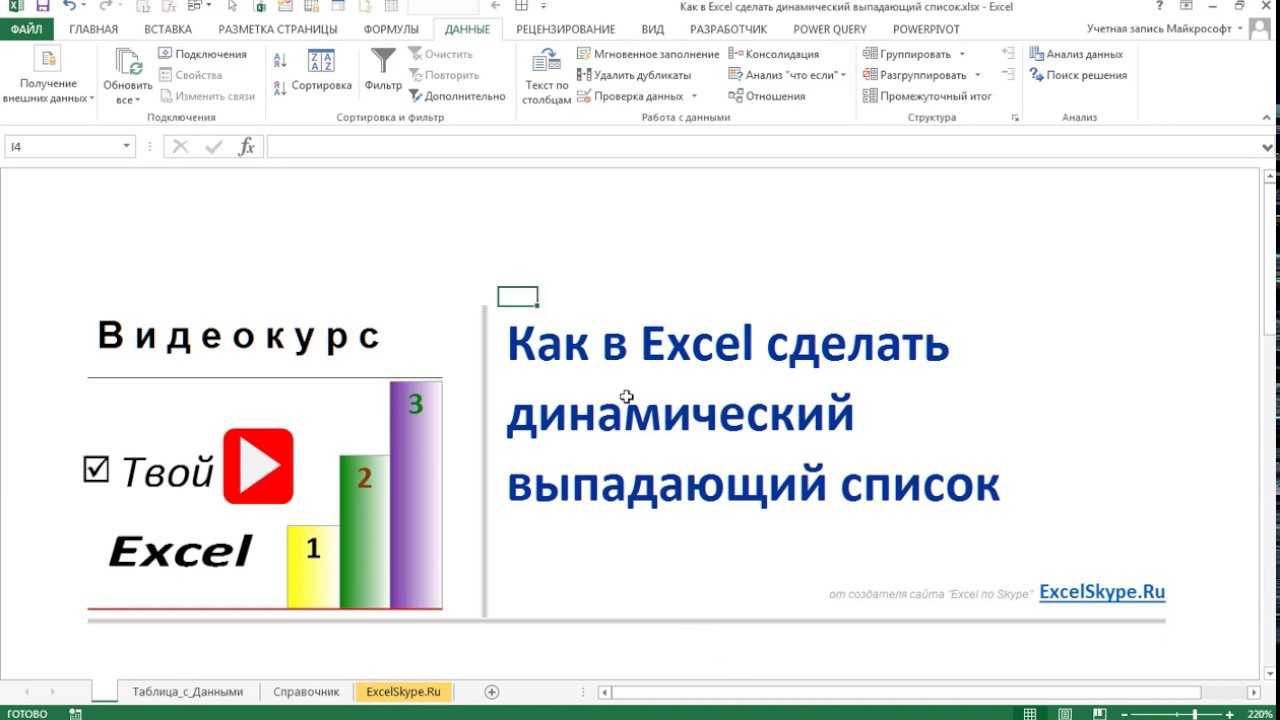
Task: Click the Insert Function fx icon
Action: click(x=246, y=147)
